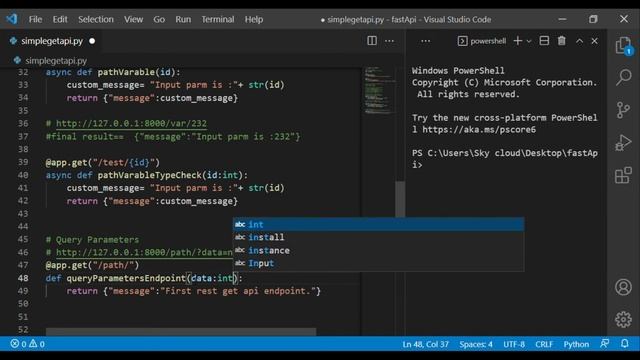Open the Run and Debug view
640x360 pixels.
(623, 143)
